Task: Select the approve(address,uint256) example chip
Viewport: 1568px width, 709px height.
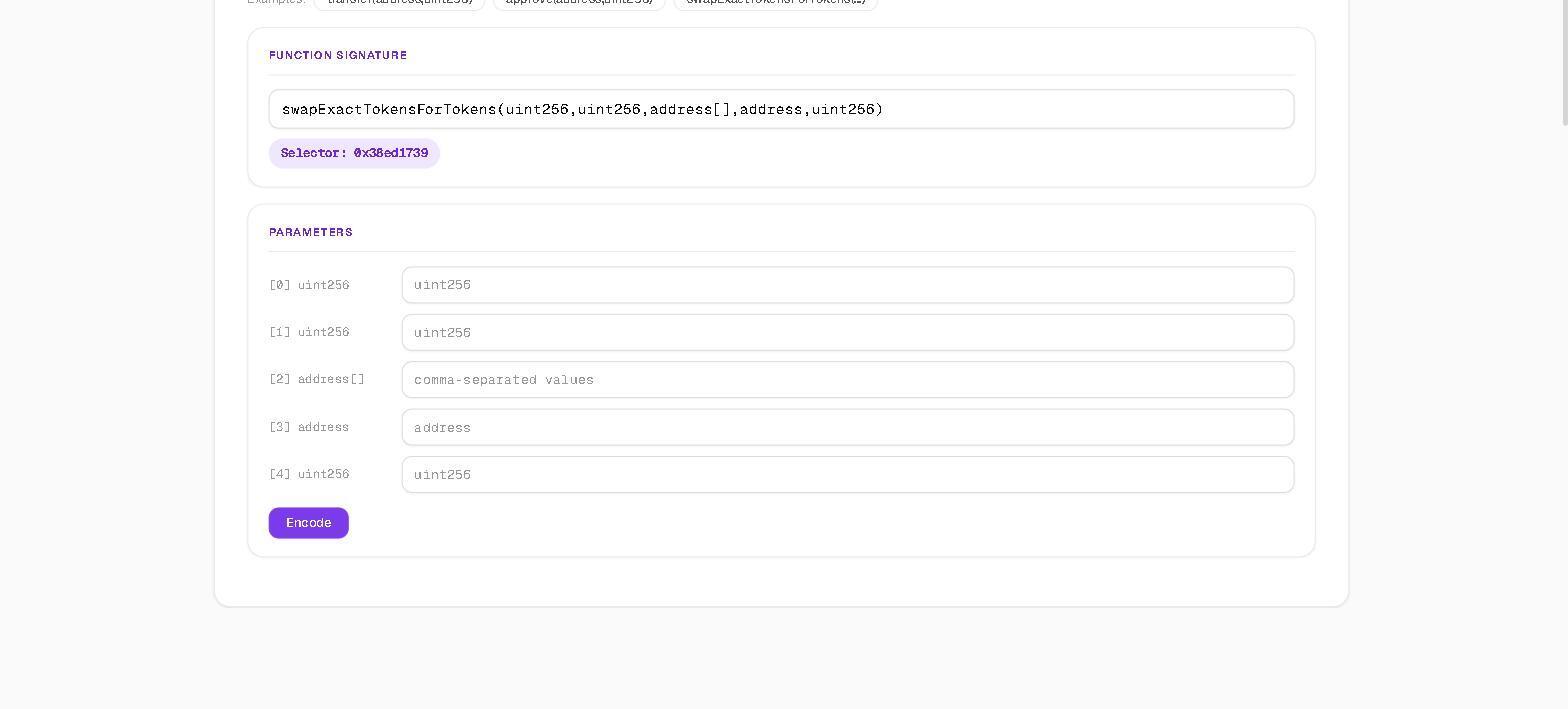Action: (x=579, y=3)
